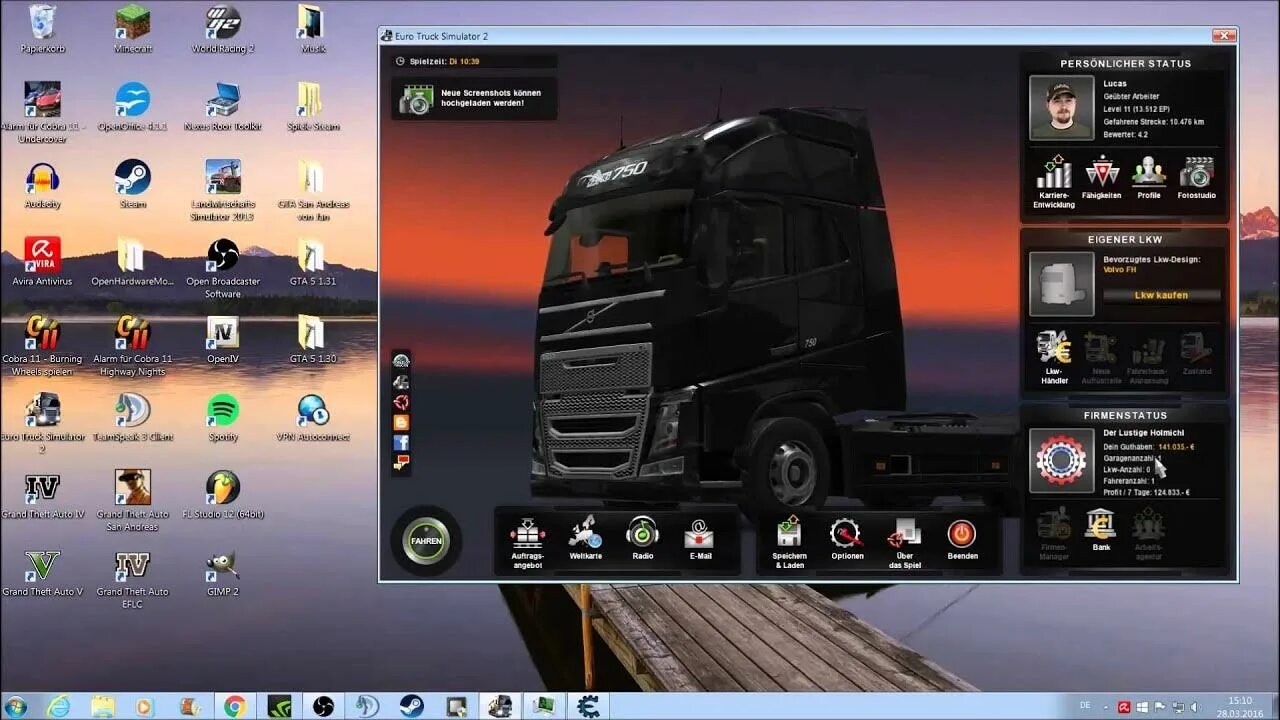Select the Minecraft desktop shortcut
The height and width of the screenshot is (720, 1280).
132,30
